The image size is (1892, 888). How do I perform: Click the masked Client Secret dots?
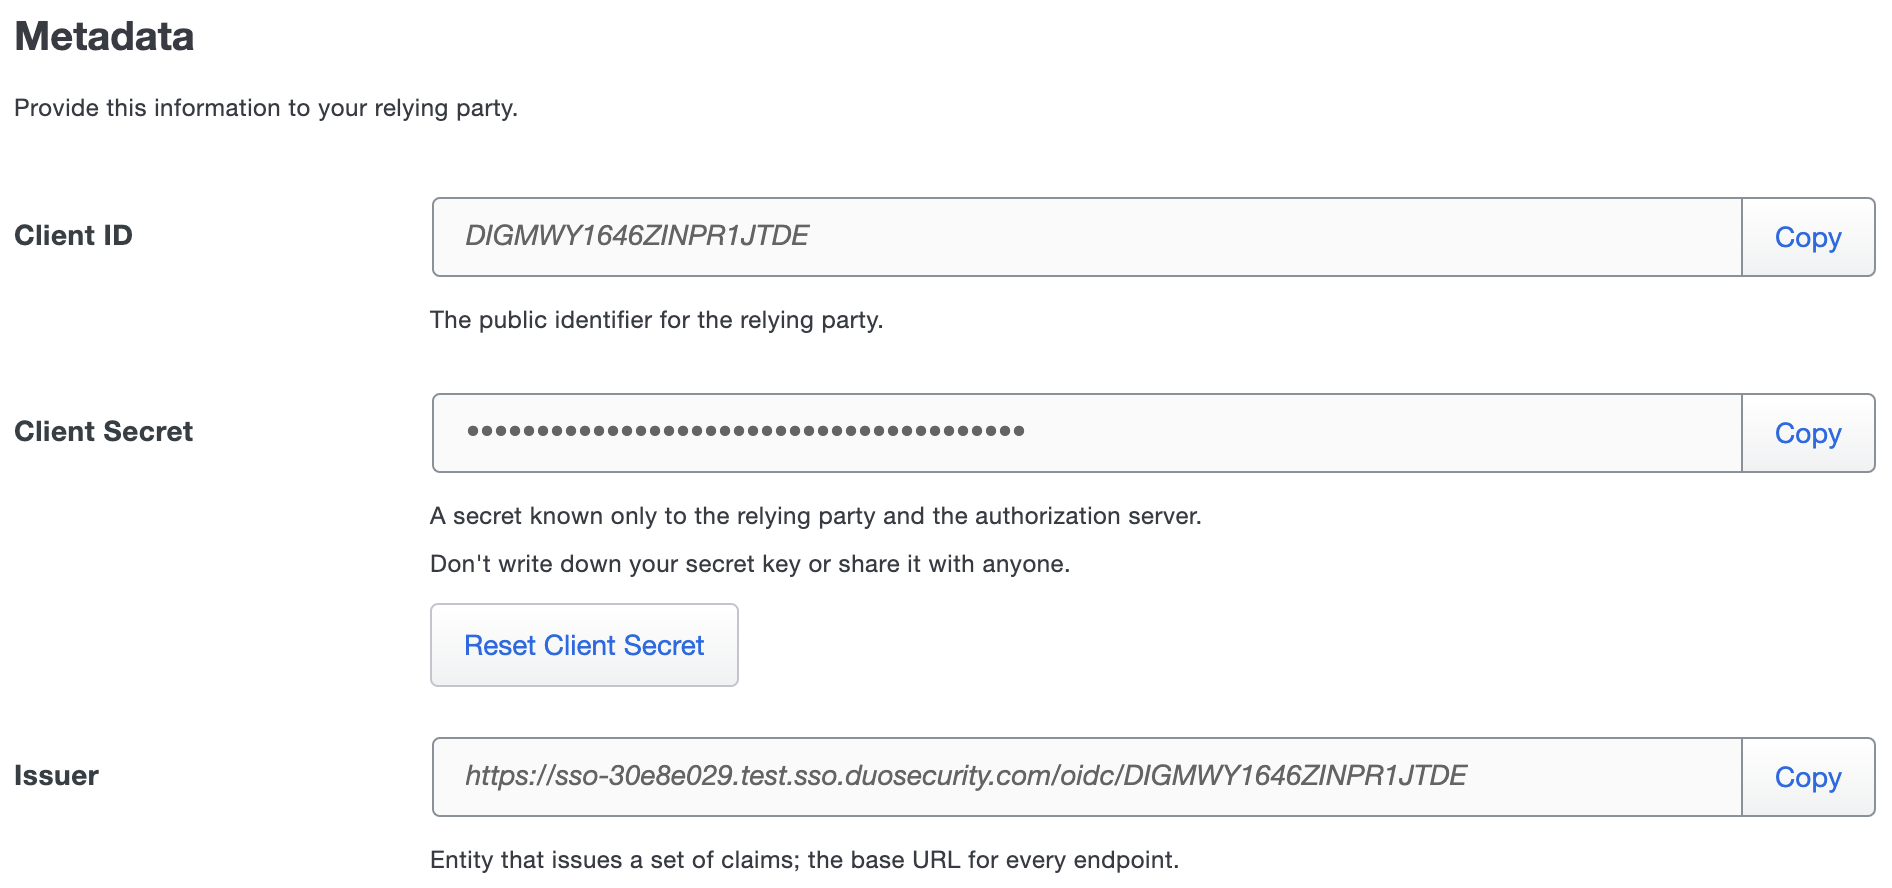coord(745,430)
